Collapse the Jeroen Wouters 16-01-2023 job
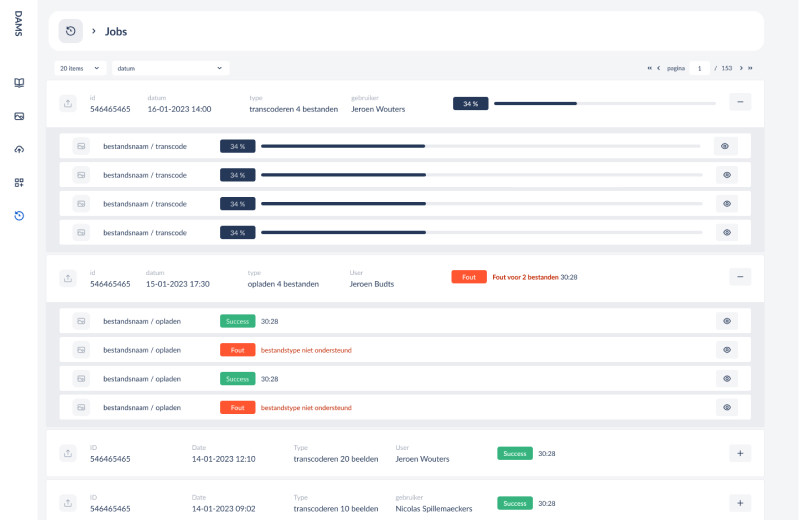Image resolution: width=800 pixels, height=520 pixels. [740, 102]
